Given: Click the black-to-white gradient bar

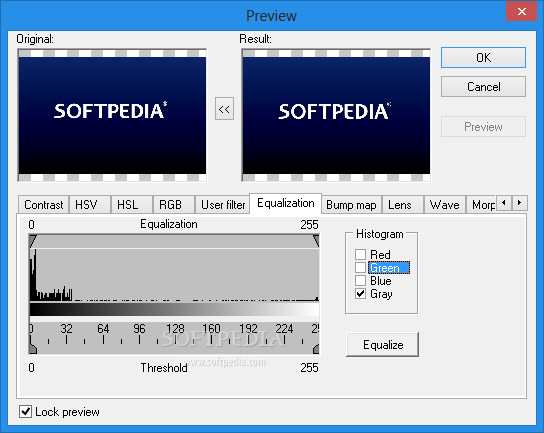Looking at the screenshot, I should (x=175, y=309).
